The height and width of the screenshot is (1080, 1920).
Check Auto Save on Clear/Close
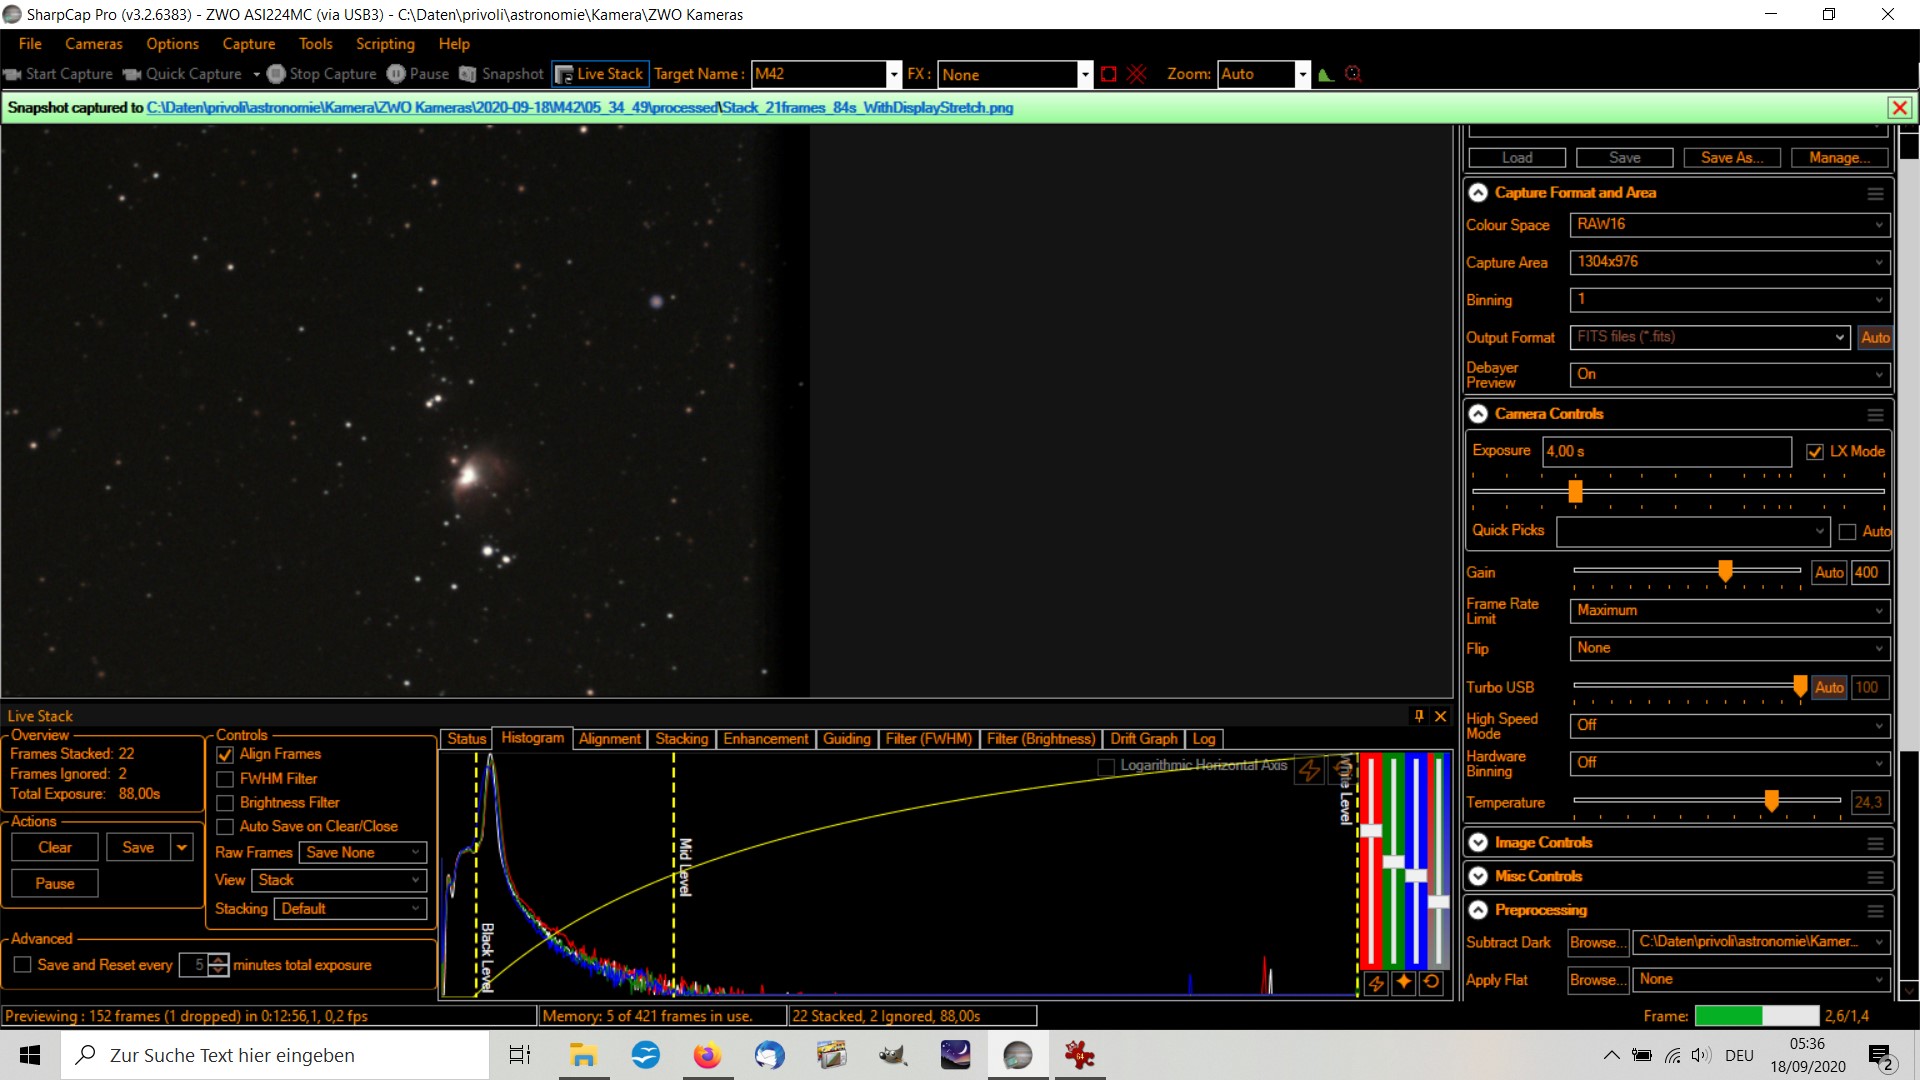click(225, 827)
